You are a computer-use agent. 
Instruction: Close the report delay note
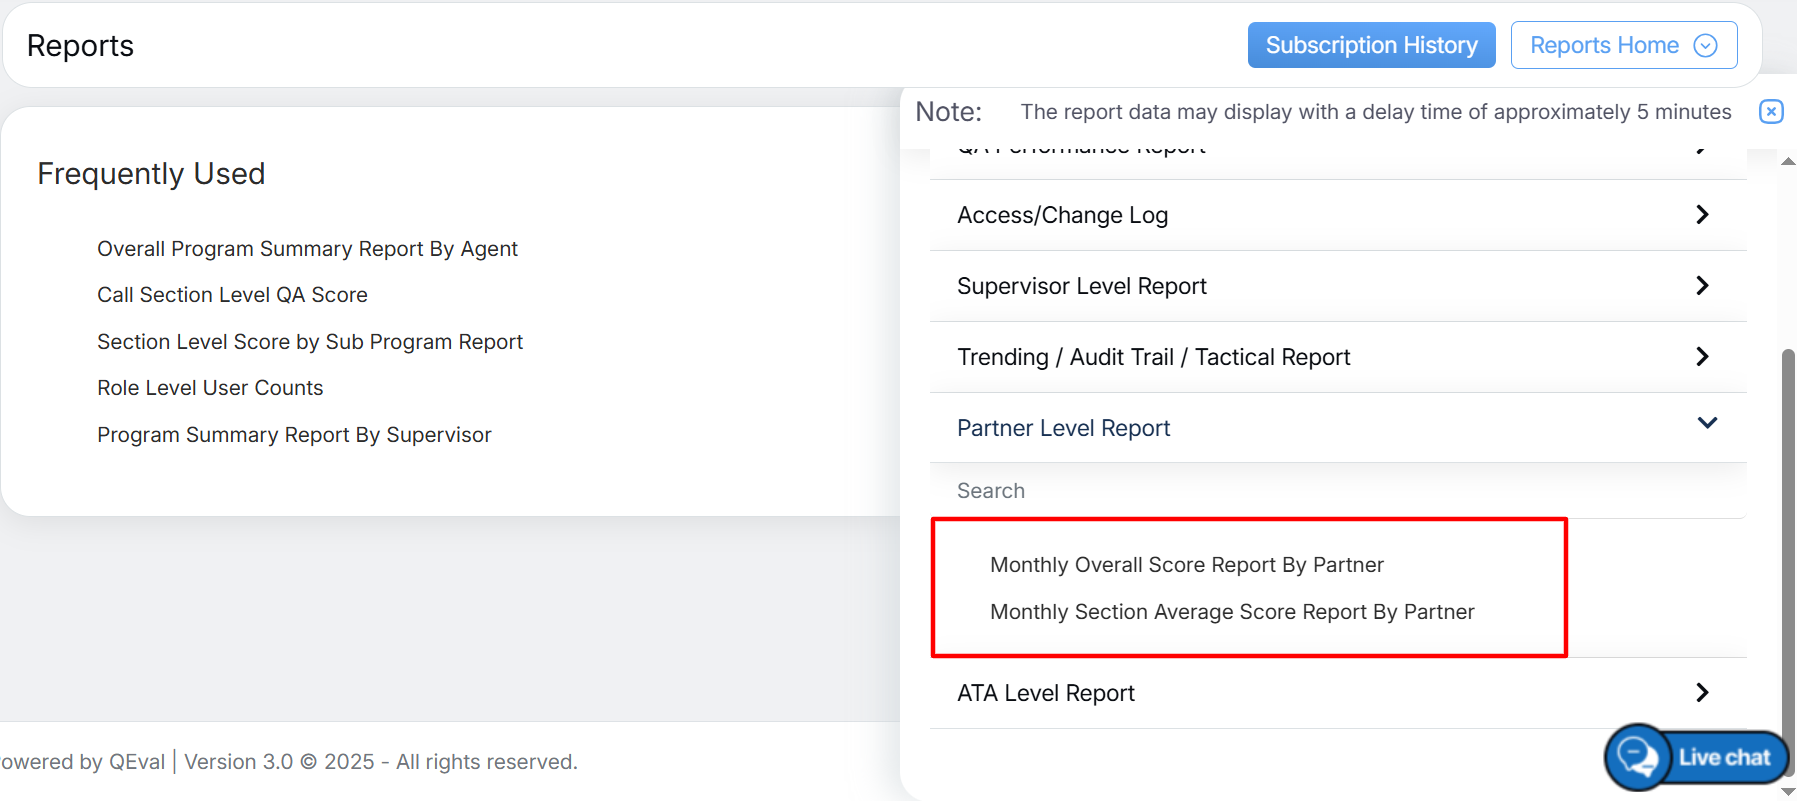pyautogui.click(x=1770, y=111)
